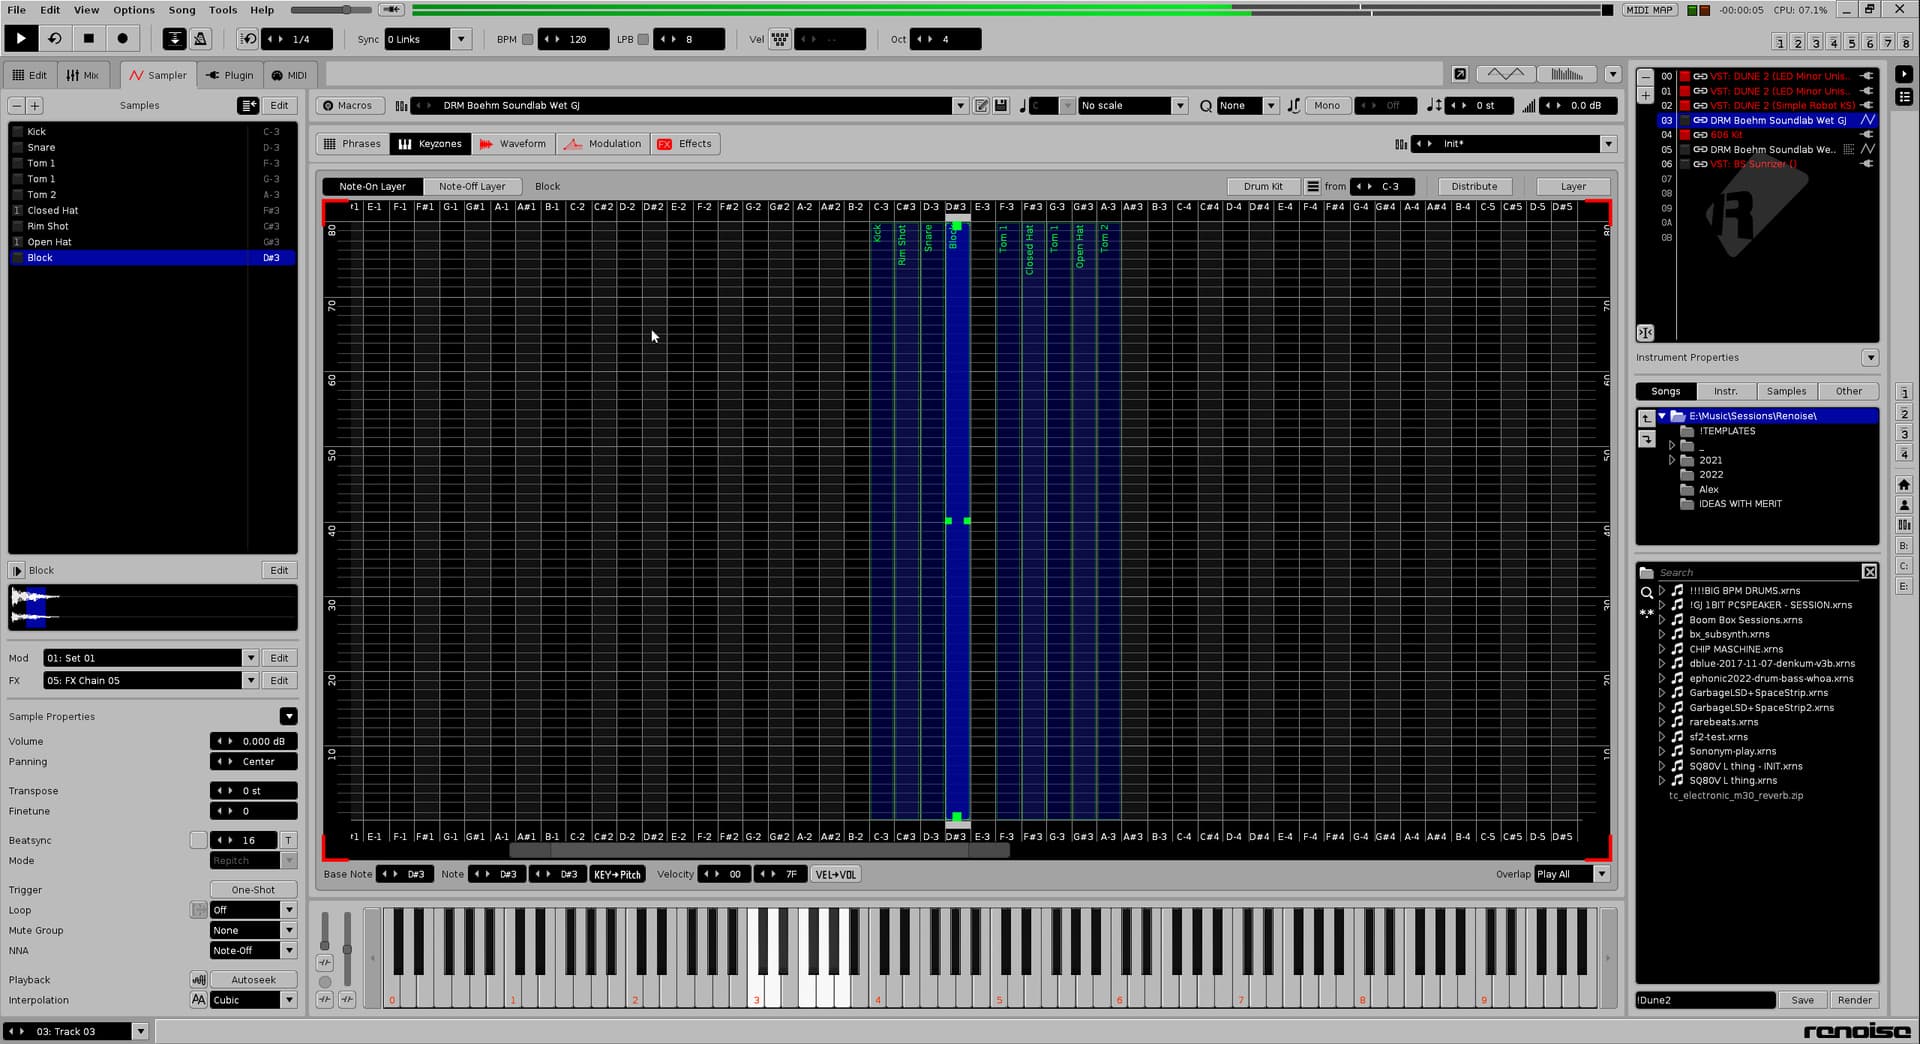
Task: Click the IDune2 filename input field
Action: click(1705, 1000)
